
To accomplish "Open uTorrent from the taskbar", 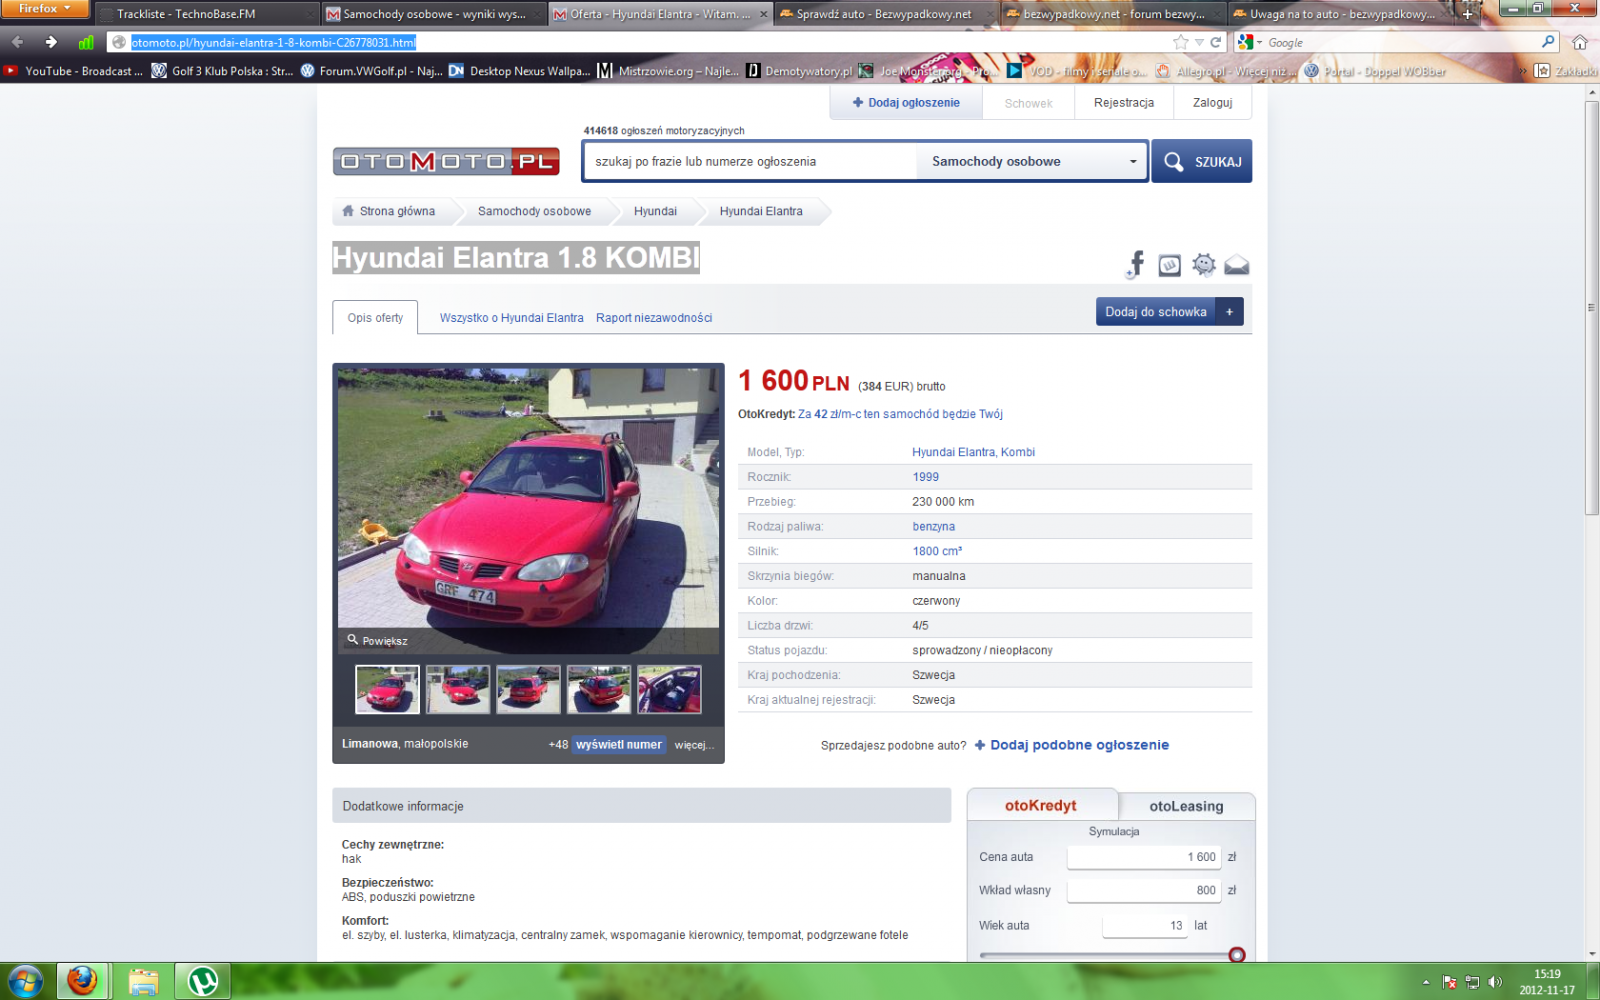I will 203,981.
